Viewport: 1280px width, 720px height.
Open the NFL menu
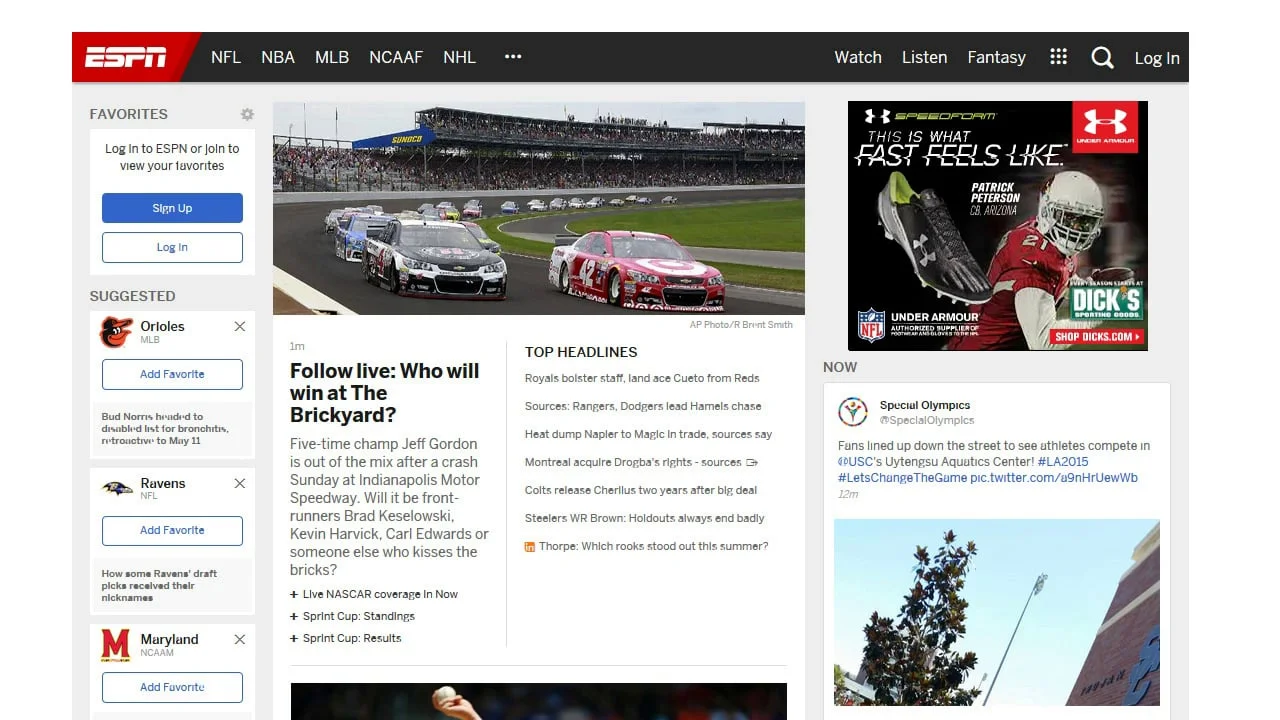click(x=226, y=57)
